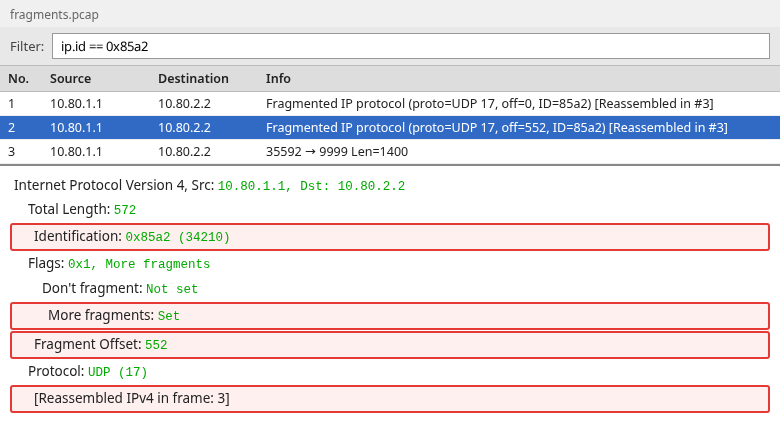The image size is (780, 422).
Task: Select the More fragments: Set field
Action: [390, 316]
